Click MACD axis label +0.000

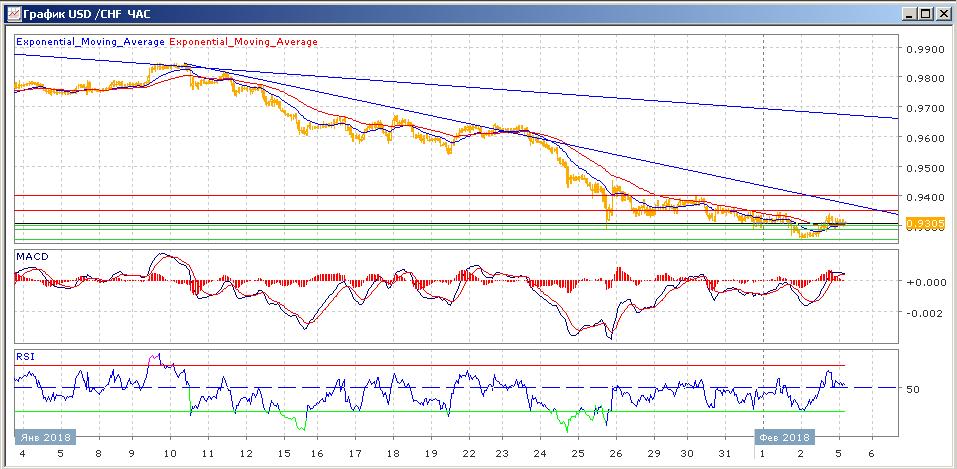925,282
